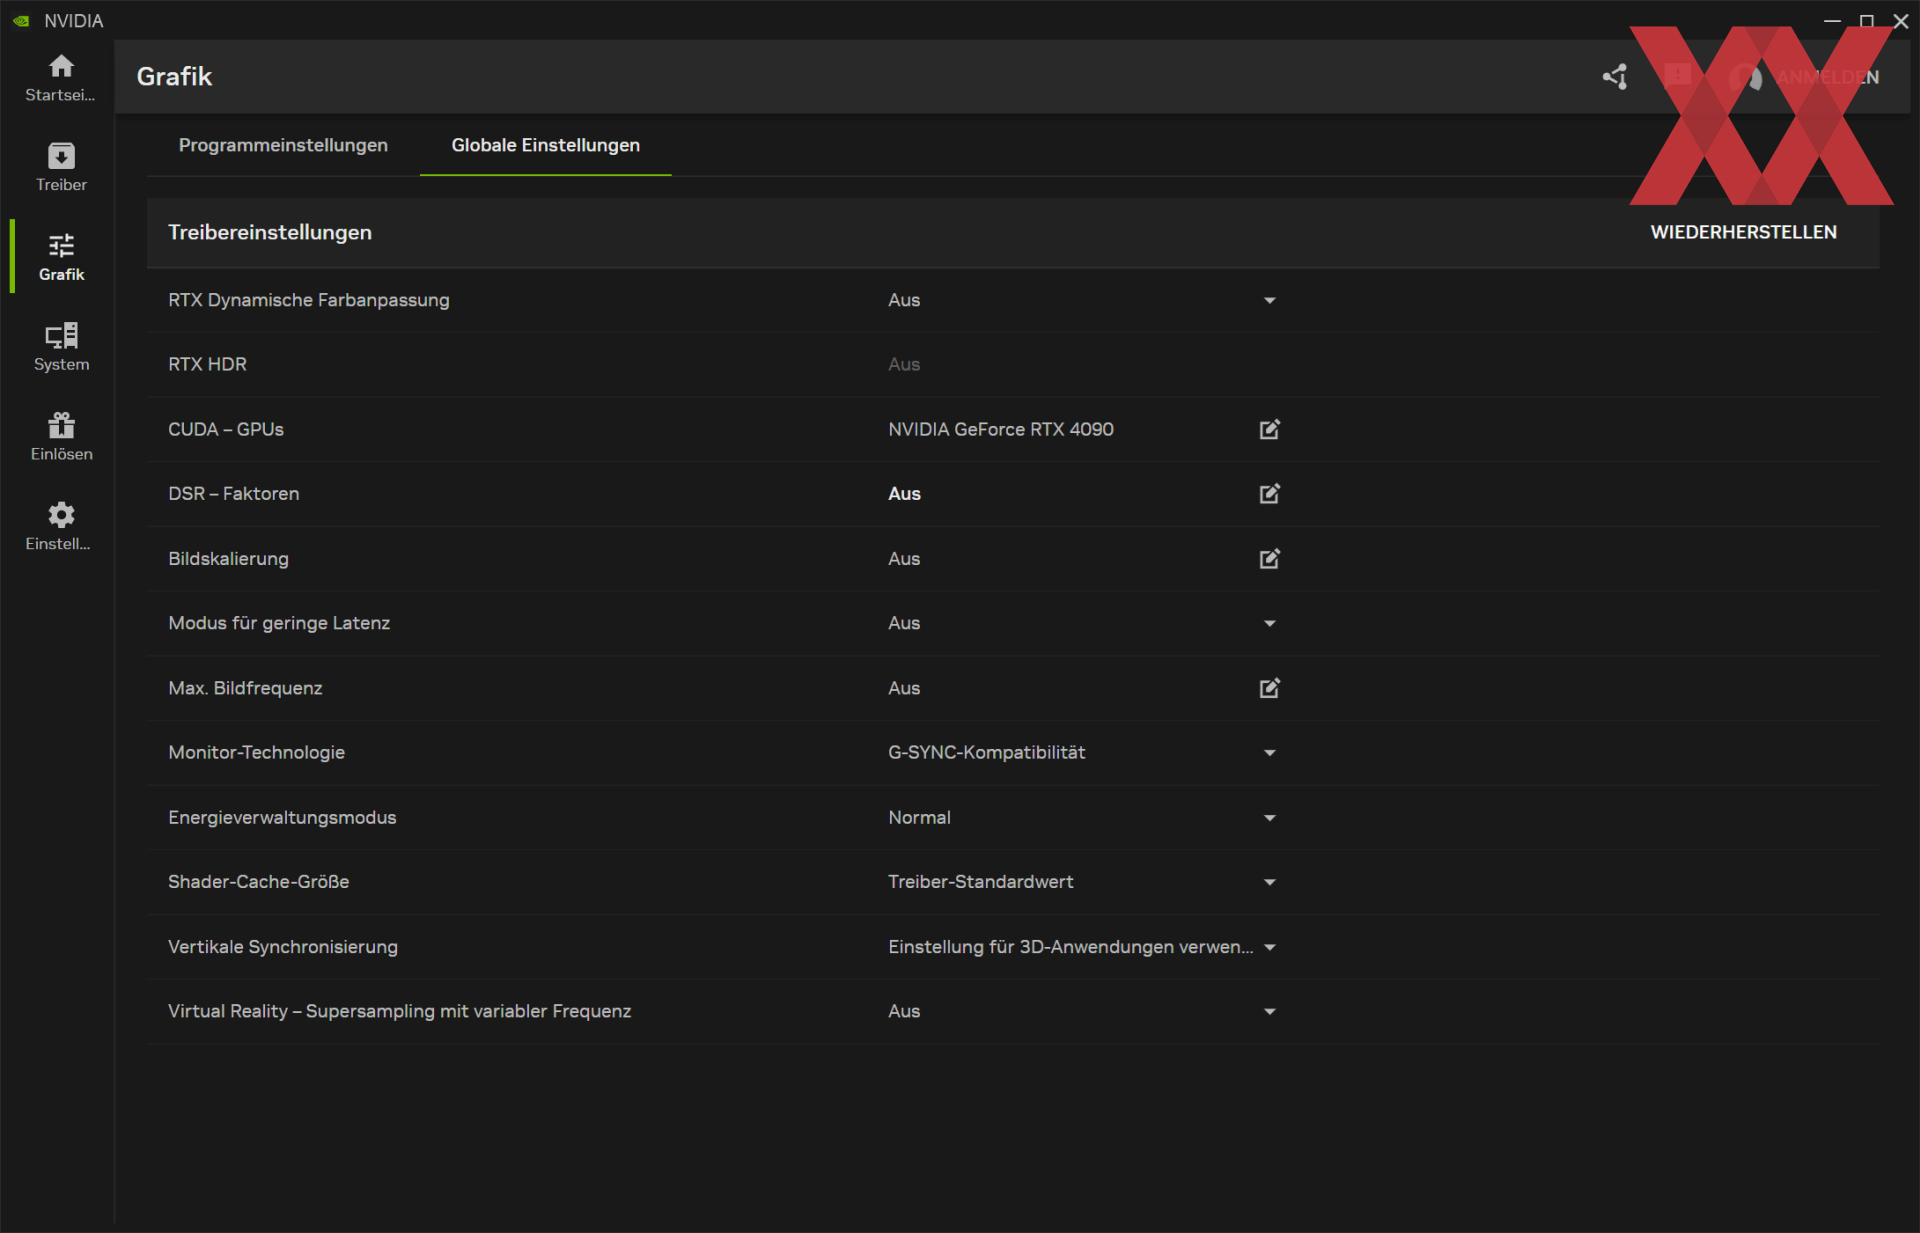Edit the CUDA – GPUs setting
Image resolution: width=1920 pixels, height=1233 pixels.
click(x=1269, y=429)
